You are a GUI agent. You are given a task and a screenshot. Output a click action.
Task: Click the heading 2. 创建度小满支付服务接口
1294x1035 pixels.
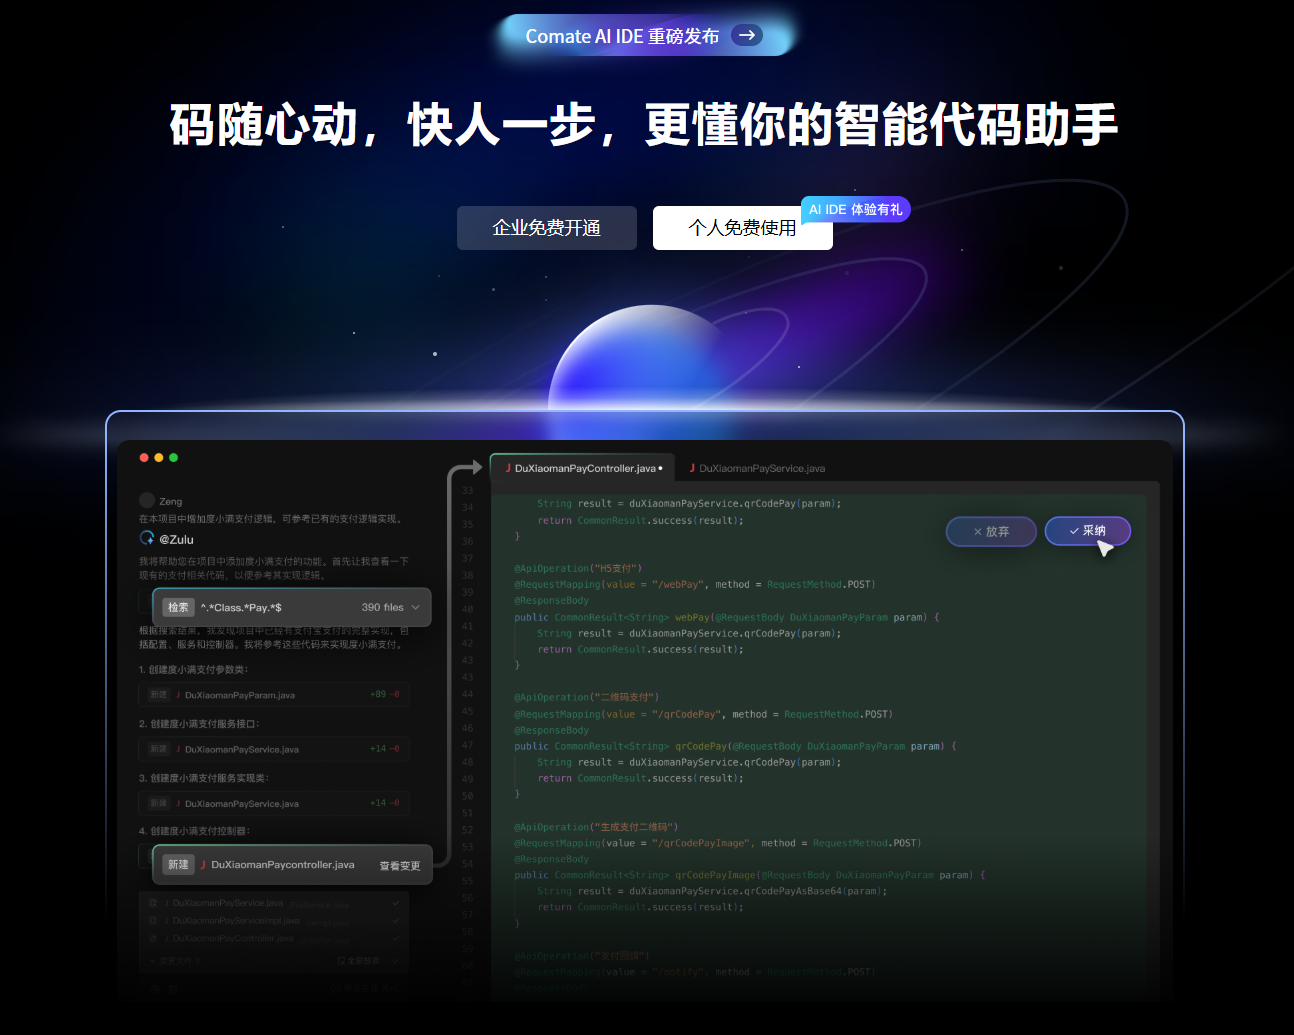pyautogui.click(x=199, y=724)
